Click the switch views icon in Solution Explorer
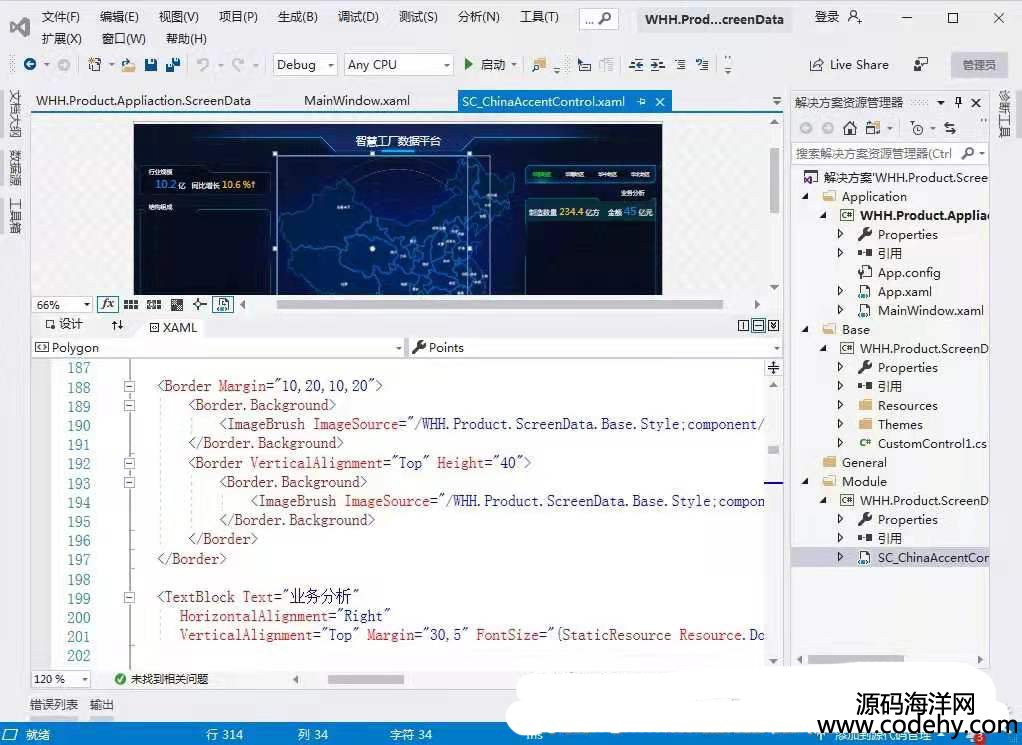 (873, 128)
